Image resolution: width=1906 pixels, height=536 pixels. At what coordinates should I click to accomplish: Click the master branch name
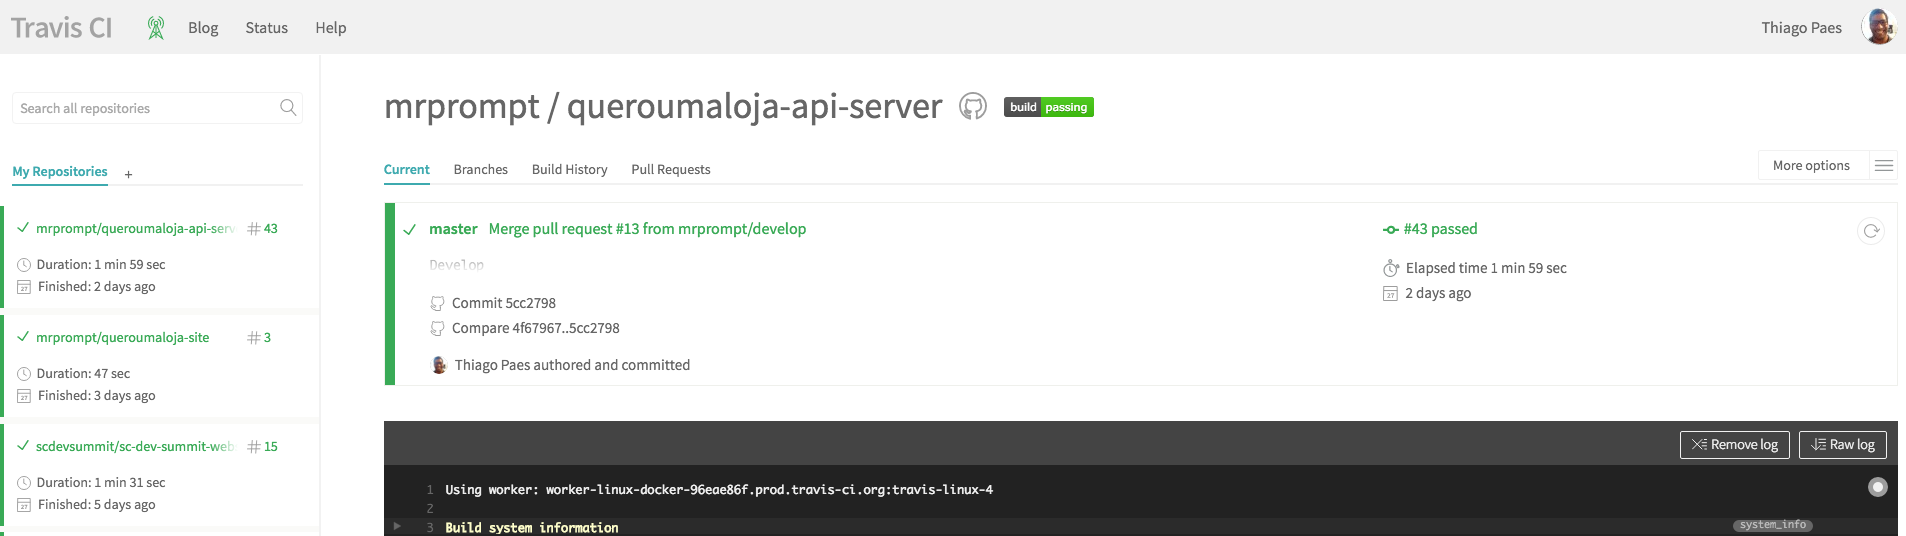point(453,229)
